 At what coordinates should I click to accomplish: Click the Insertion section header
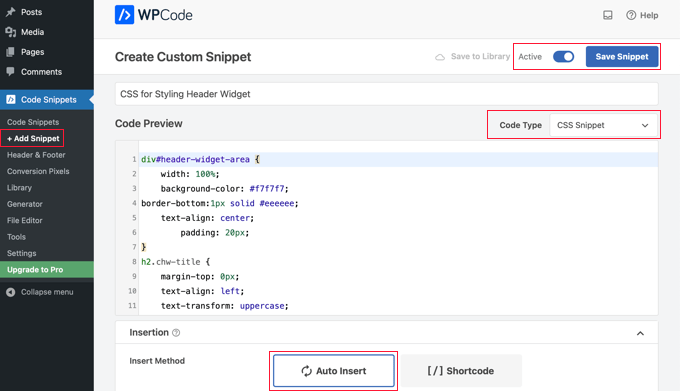point(386,333)
